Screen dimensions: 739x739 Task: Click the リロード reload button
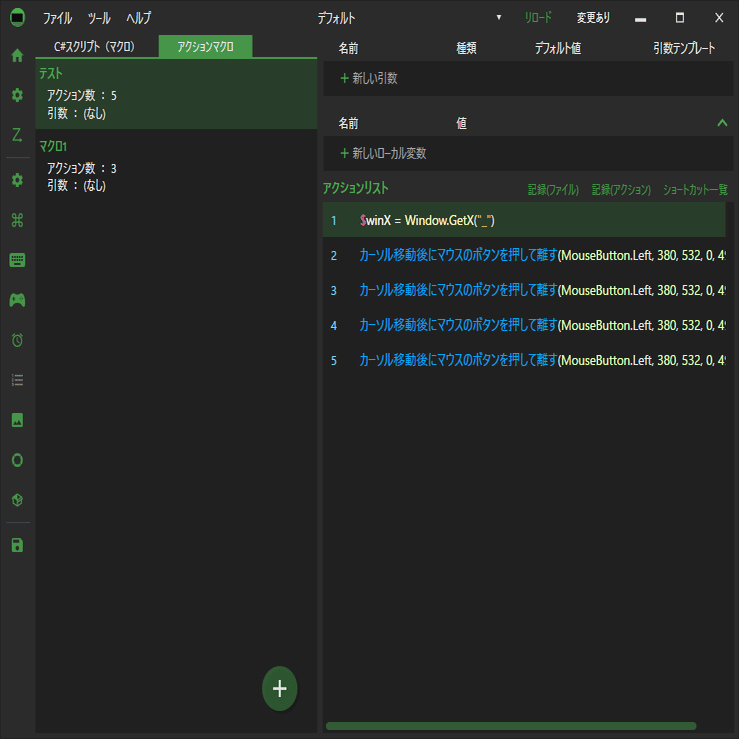(x=538, y=18)
